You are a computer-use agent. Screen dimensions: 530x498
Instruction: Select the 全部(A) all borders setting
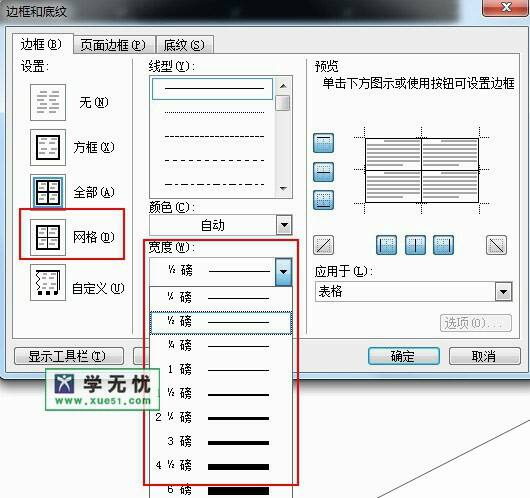point(48,192)
